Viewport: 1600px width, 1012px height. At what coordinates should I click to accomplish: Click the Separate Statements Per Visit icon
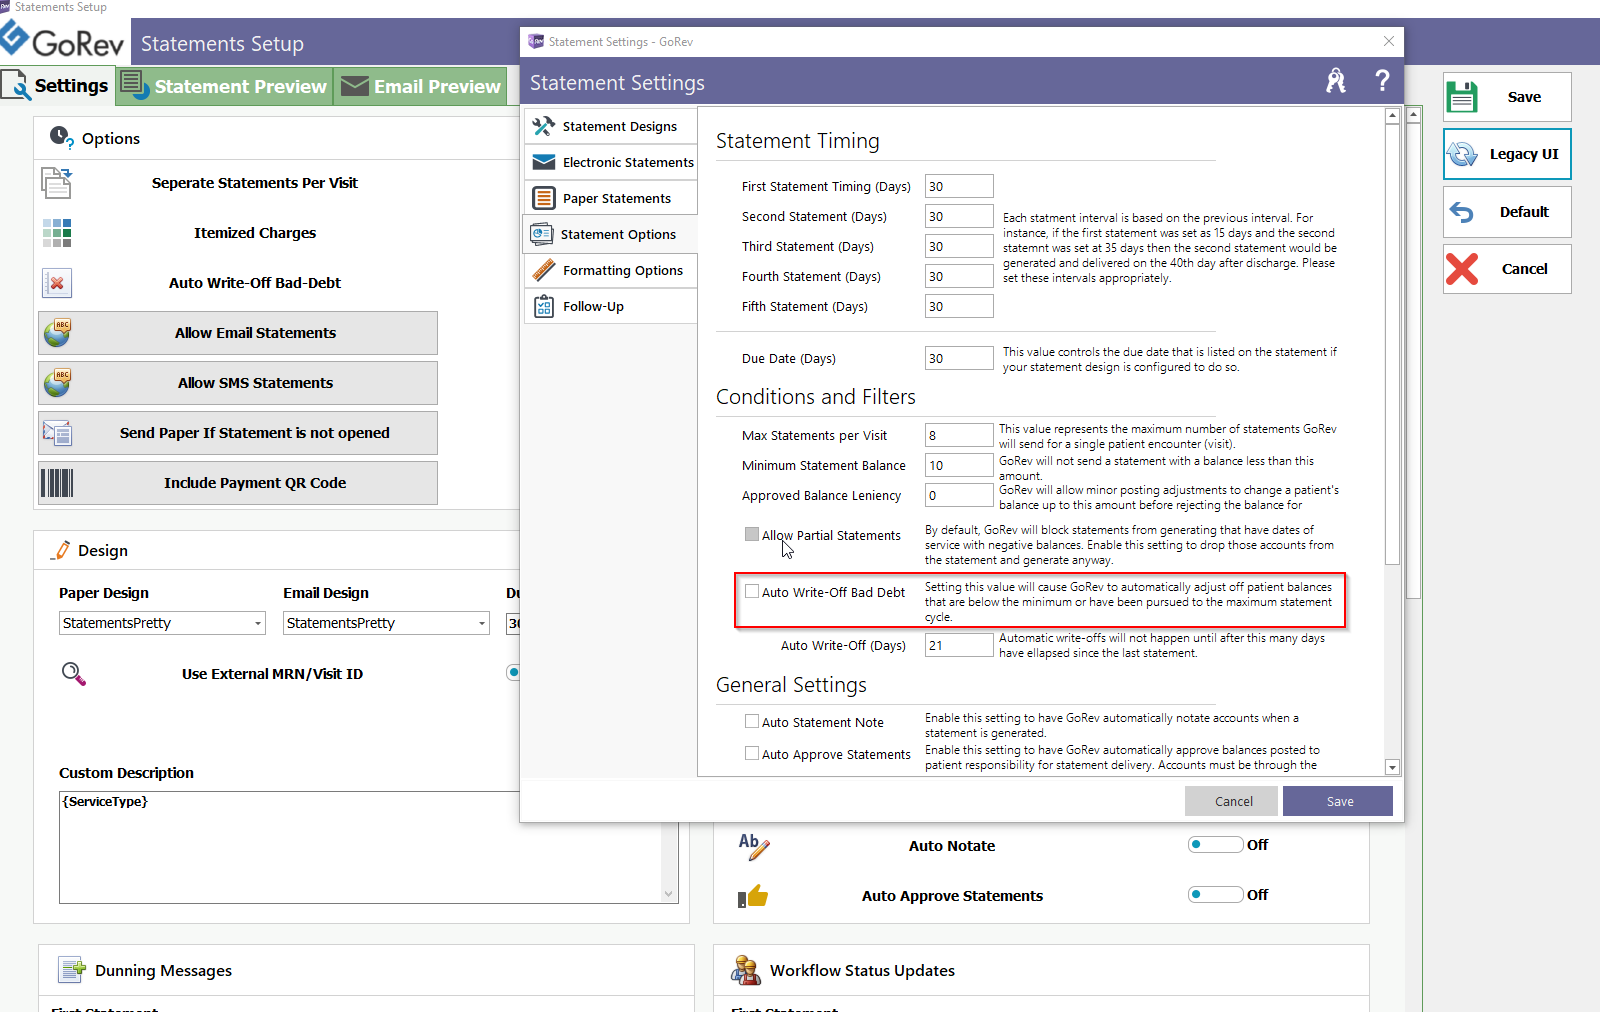(57, 183)
